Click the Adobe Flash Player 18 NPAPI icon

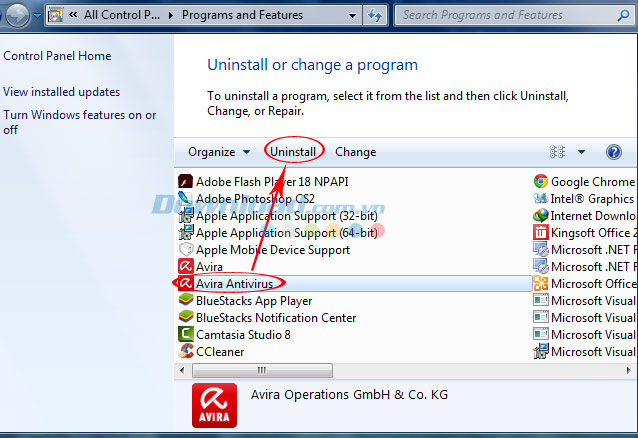186,182
